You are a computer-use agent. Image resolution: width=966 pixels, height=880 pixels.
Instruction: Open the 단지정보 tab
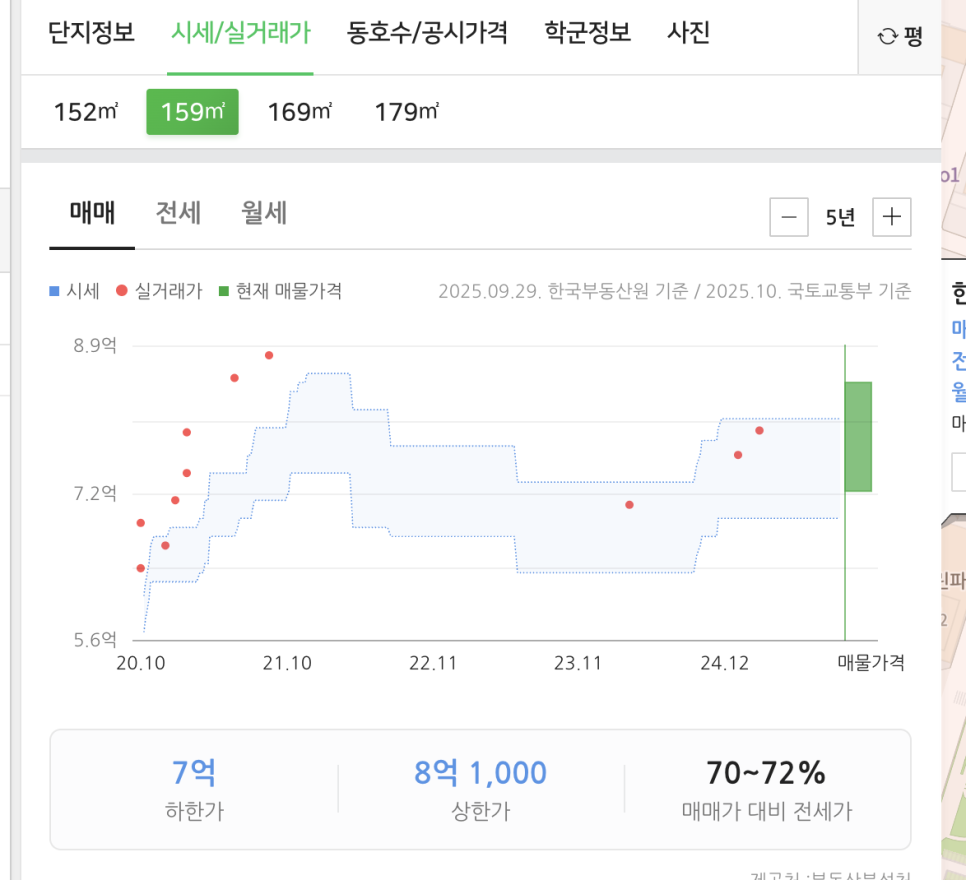click(91, 33)
